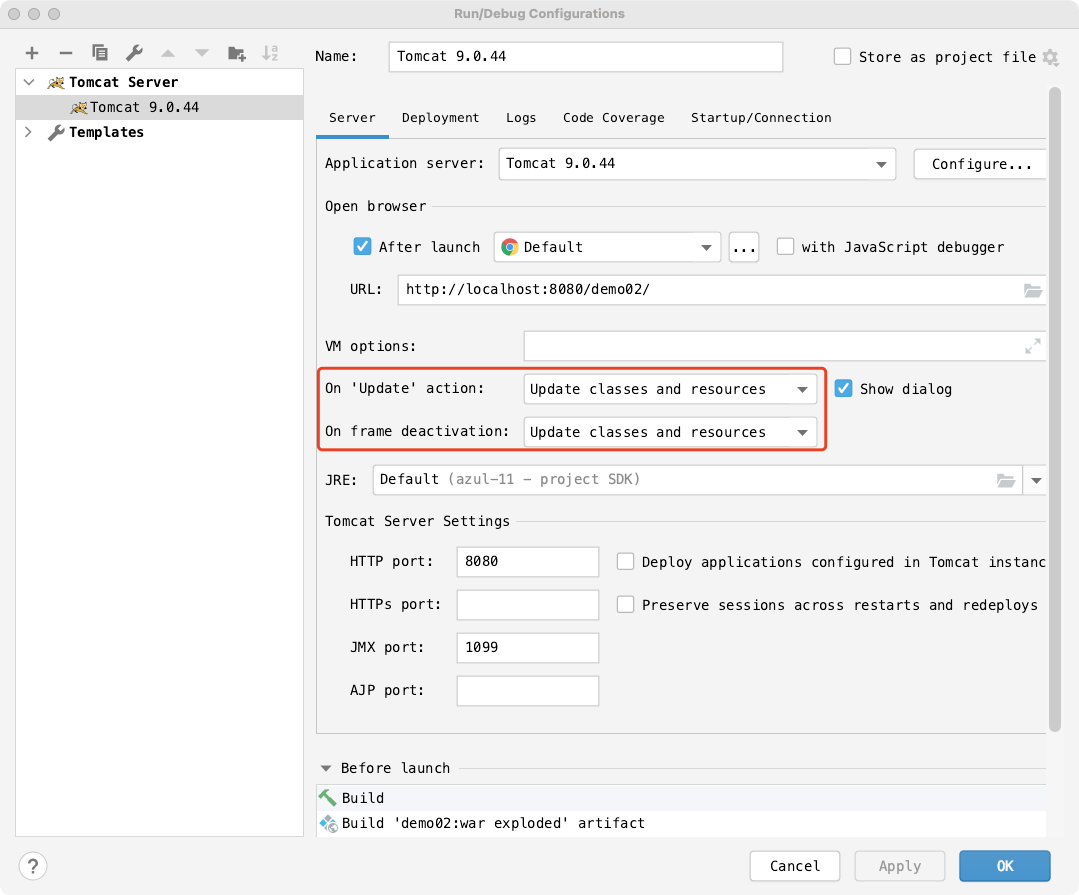Enable with JavaScript debugger checkbox
The image size is (1079, 895).
(x=785, y=246)
